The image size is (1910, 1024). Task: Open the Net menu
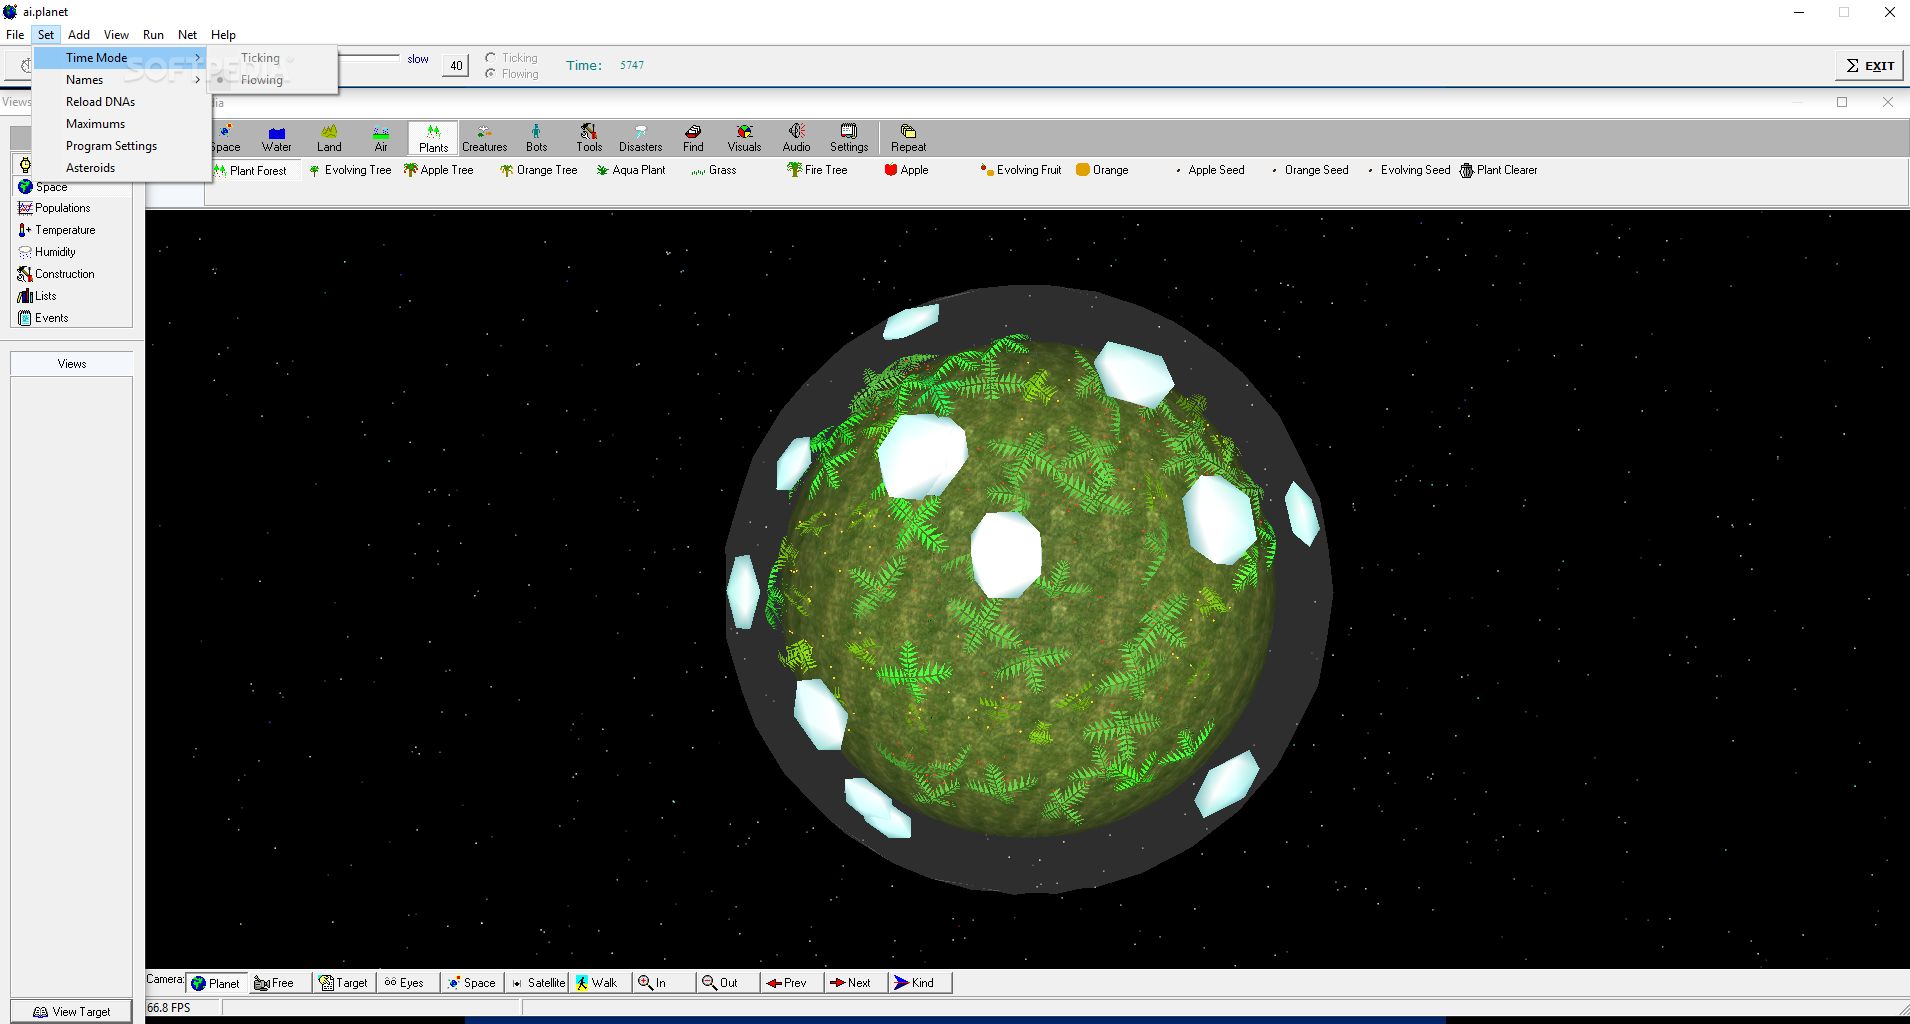(x=187, y=34)
